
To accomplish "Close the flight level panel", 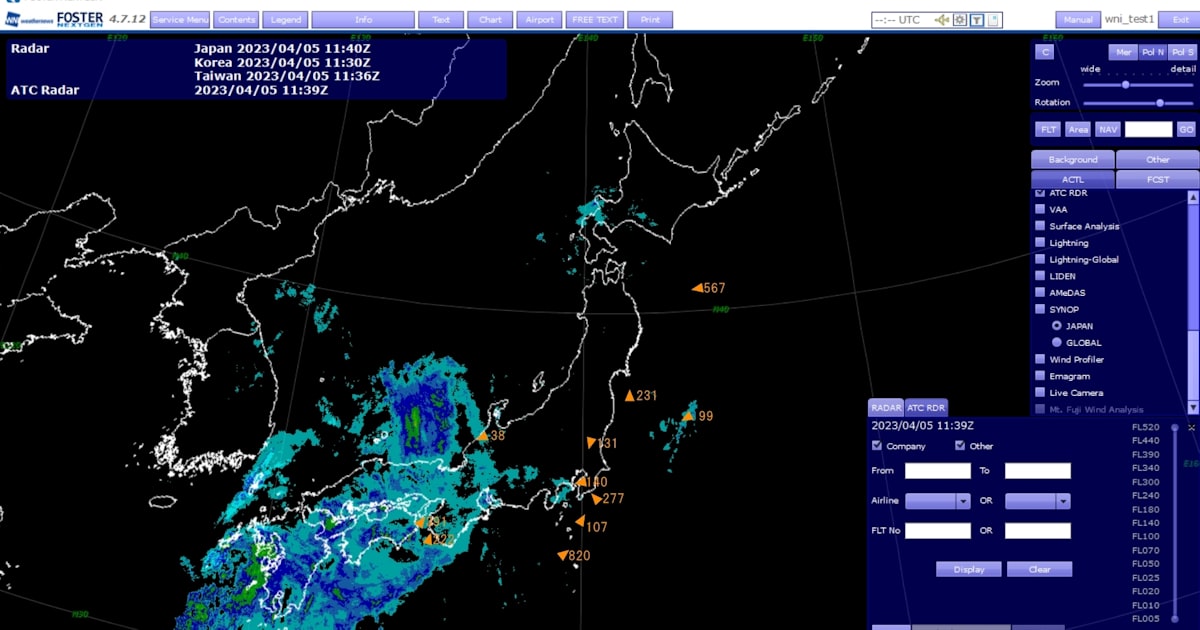I will tap(1191, 428).
